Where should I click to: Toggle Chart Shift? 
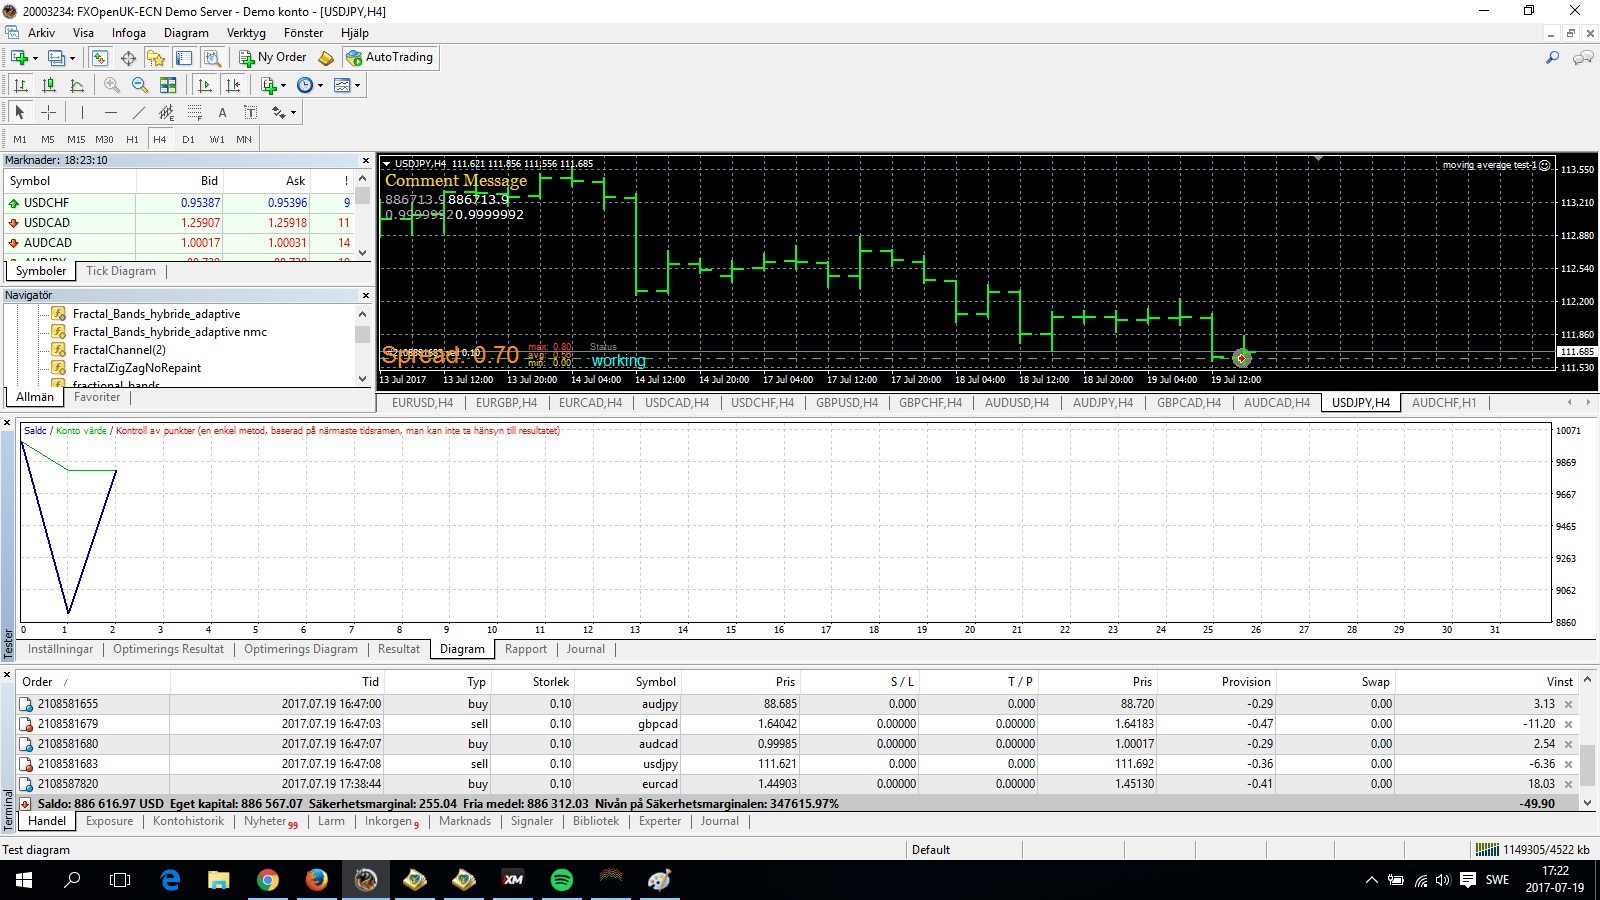pos(233,85)
